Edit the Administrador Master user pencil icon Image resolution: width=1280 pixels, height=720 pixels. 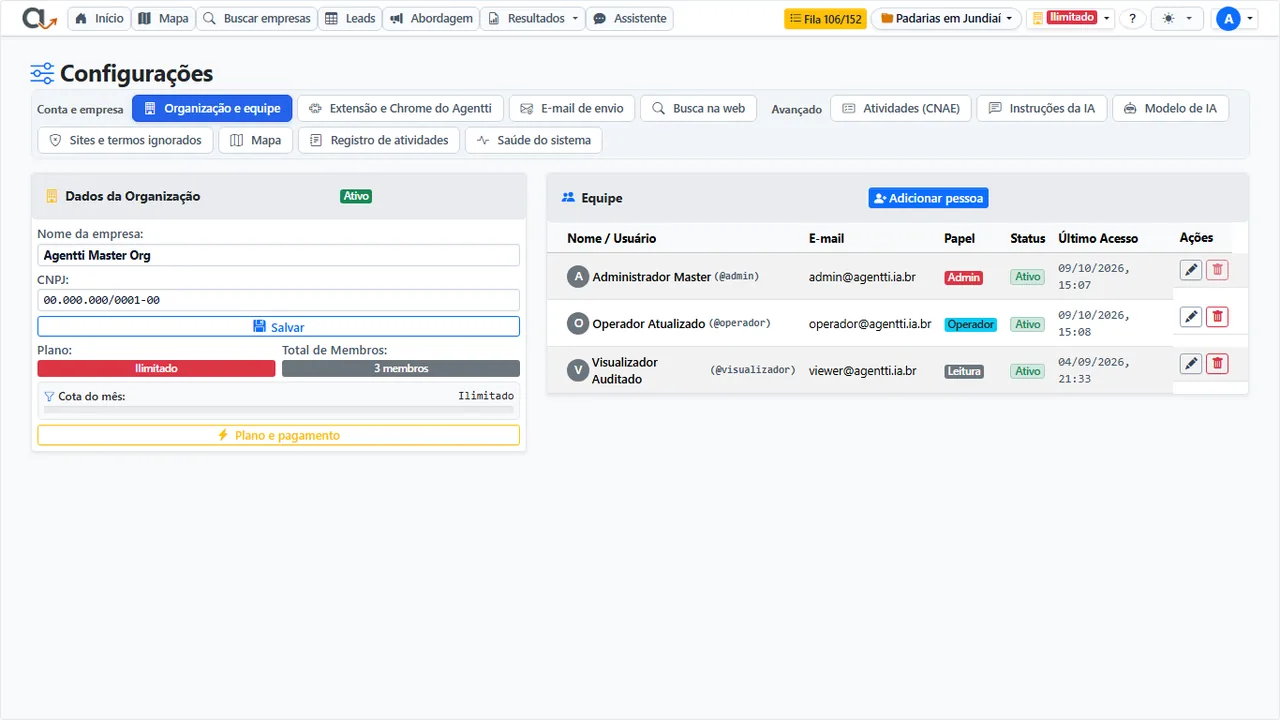(x=1191, y=270)
